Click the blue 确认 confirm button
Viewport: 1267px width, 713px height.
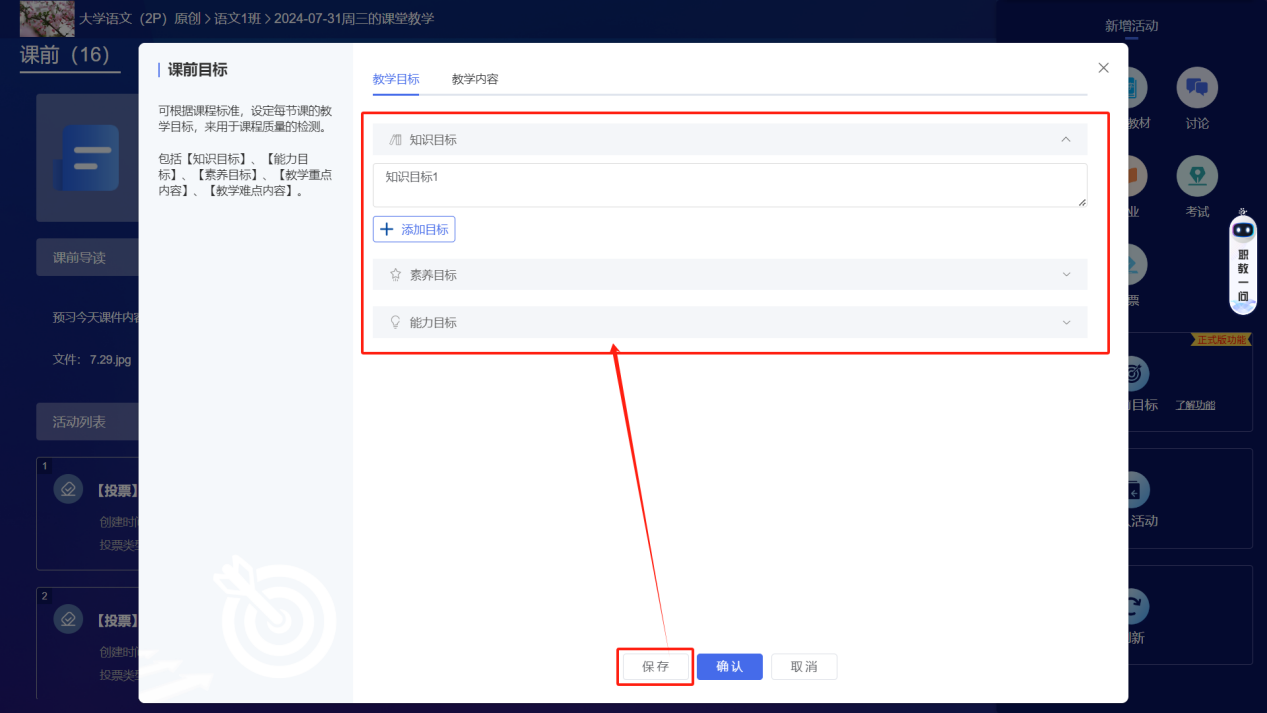coord(729,667)
